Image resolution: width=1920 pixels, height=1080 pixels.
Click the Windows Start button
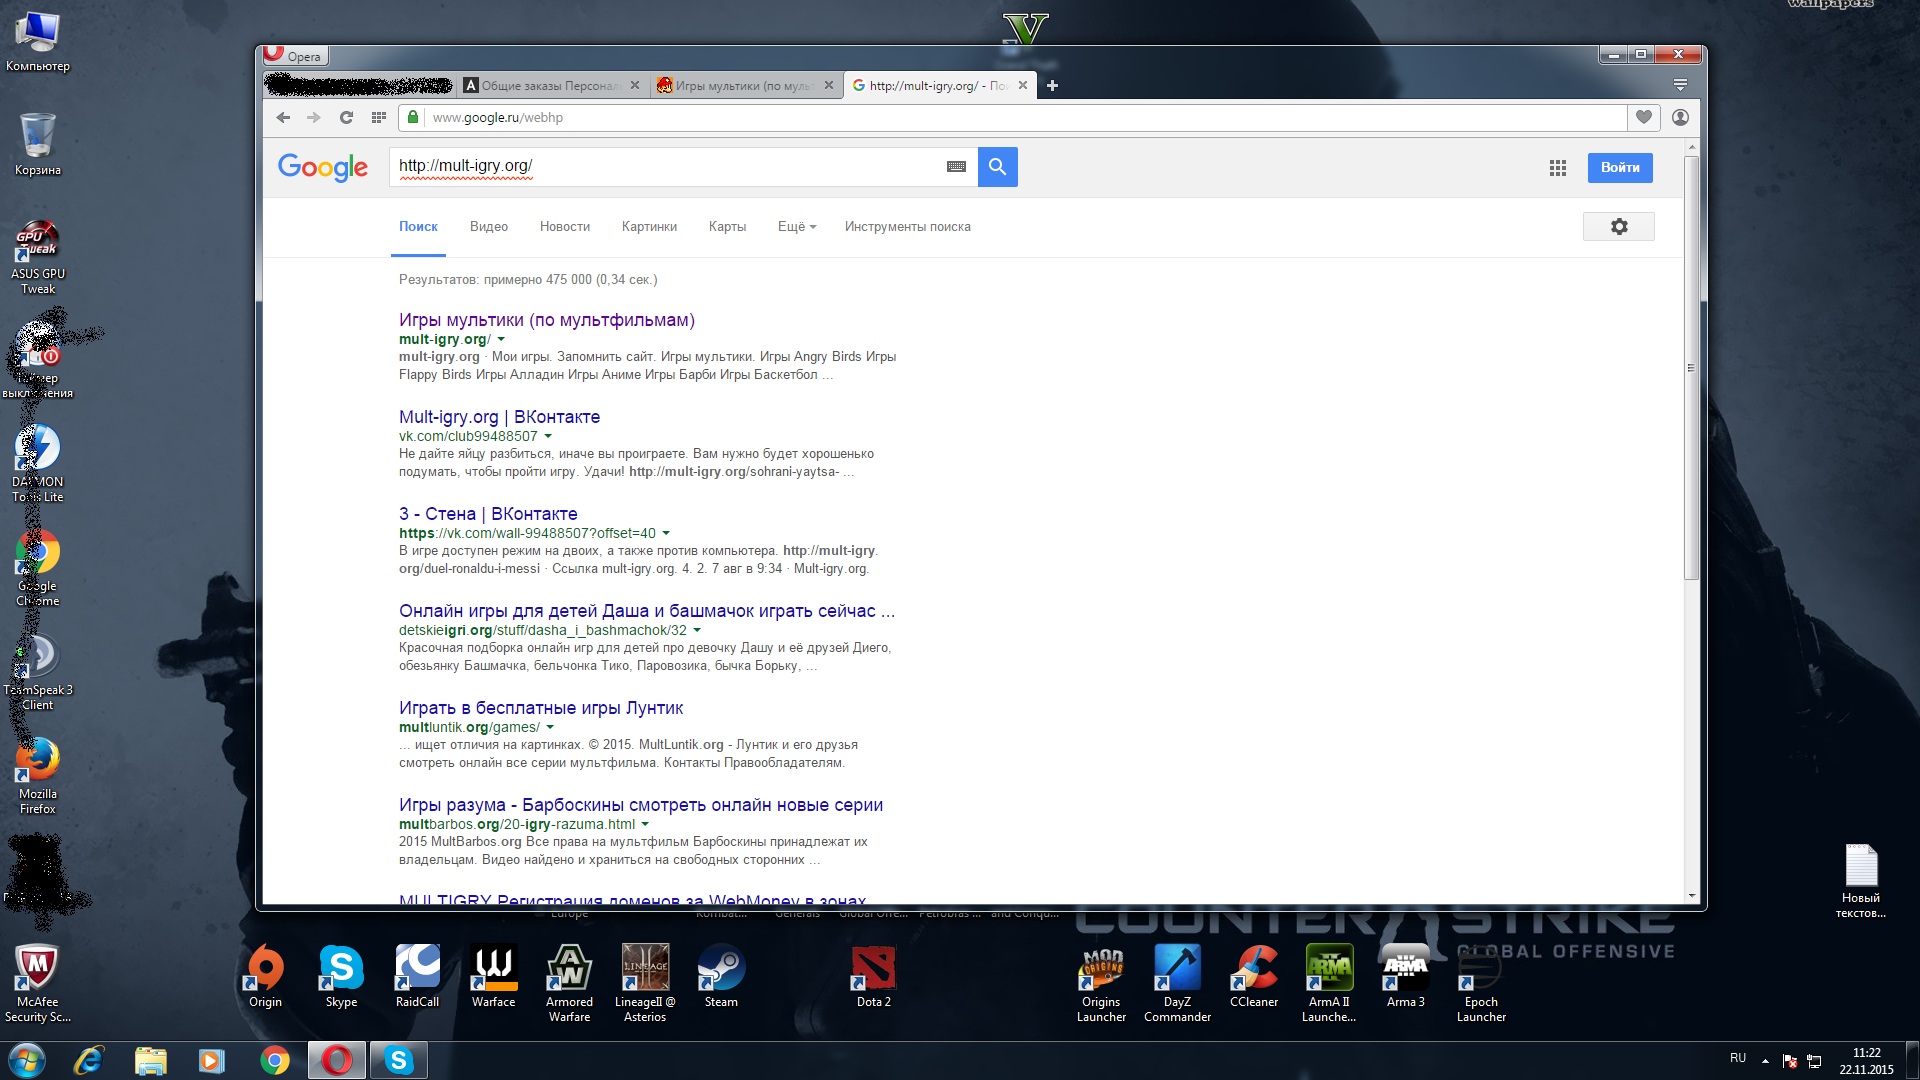tap(27, 1060)
